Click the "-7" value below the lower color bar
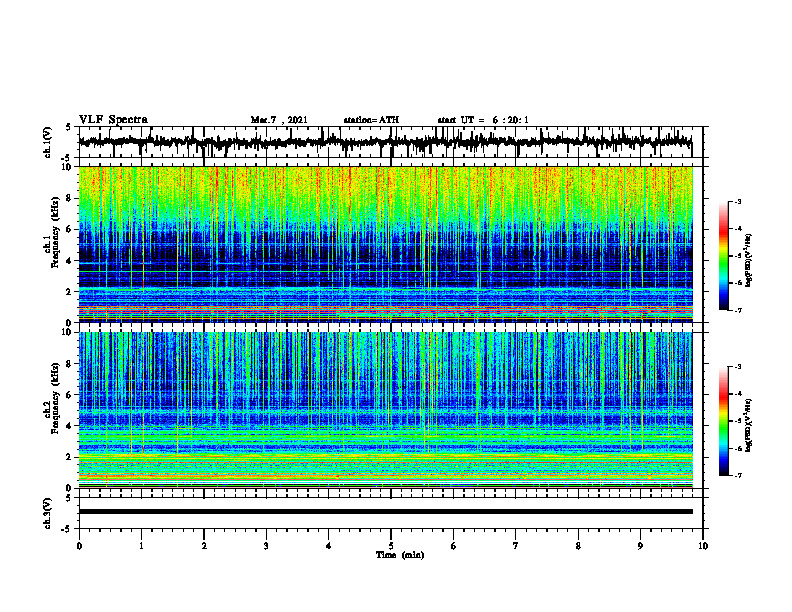 pyautogui.click(x=737, y=475)
